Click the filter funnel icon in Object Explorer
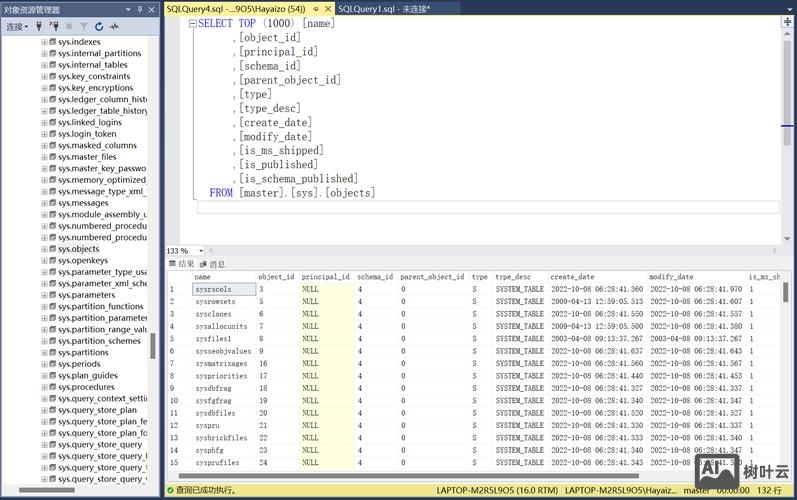 tap(84, 26)
